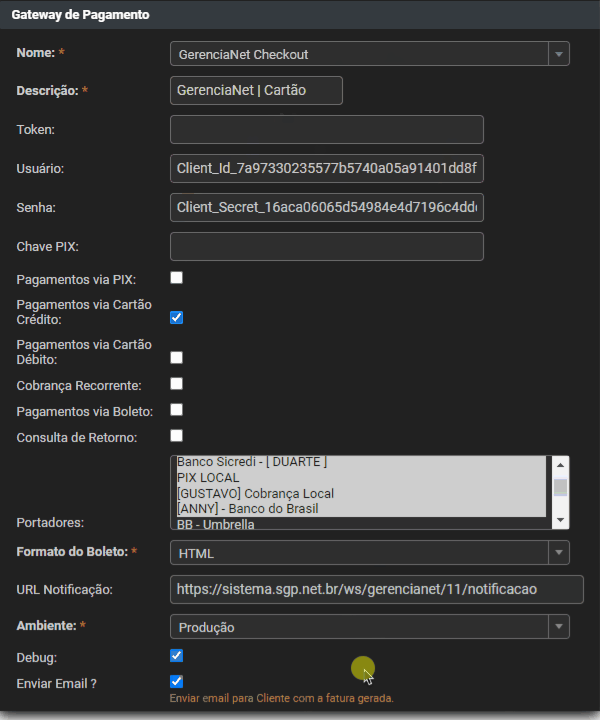
Task: Click the empty Chave PIX field
Action: click(326, 247)
